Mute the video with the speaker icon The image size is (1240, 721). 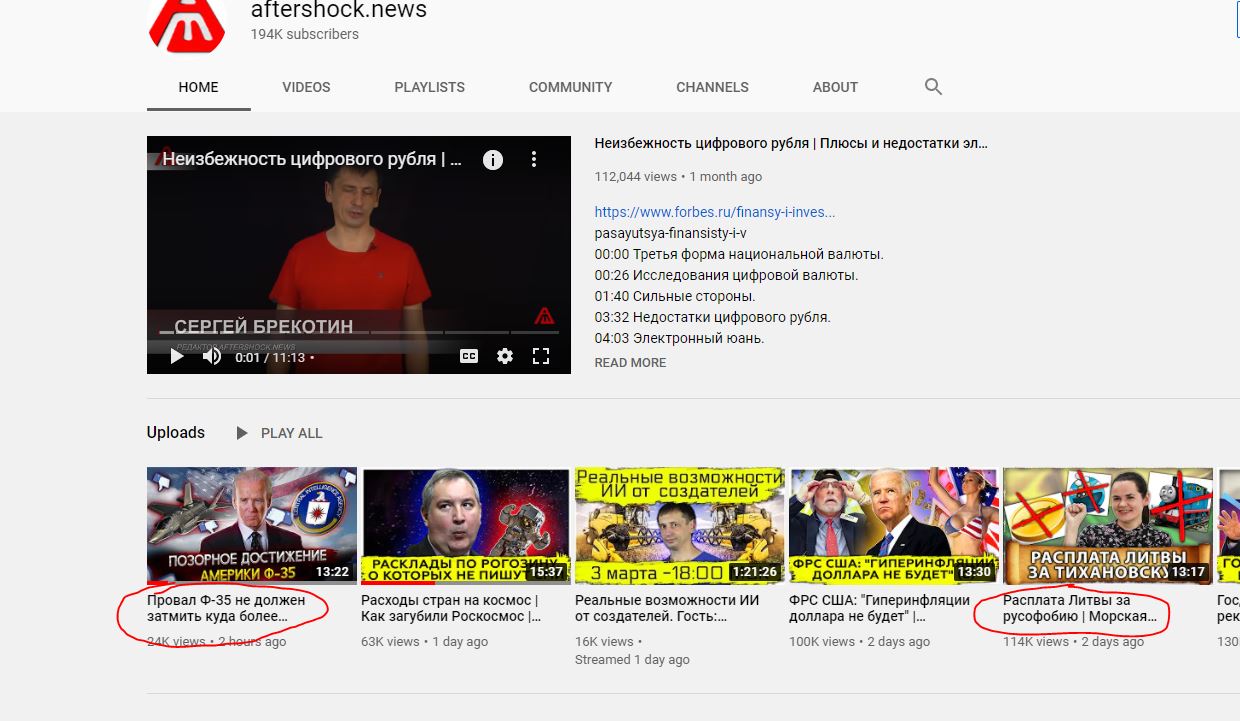[212, 356]
